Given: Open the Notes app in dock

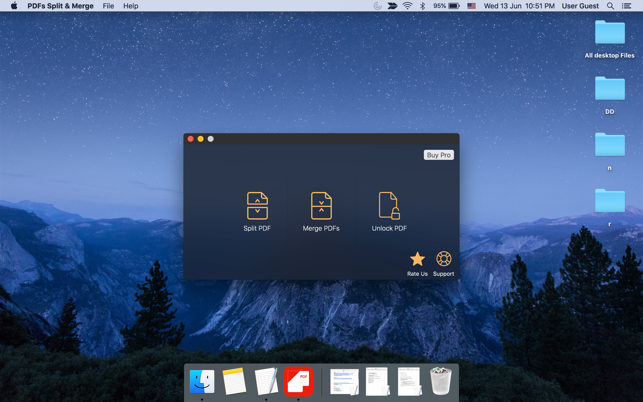Looking at the screenshot, I should coord(234,381).
